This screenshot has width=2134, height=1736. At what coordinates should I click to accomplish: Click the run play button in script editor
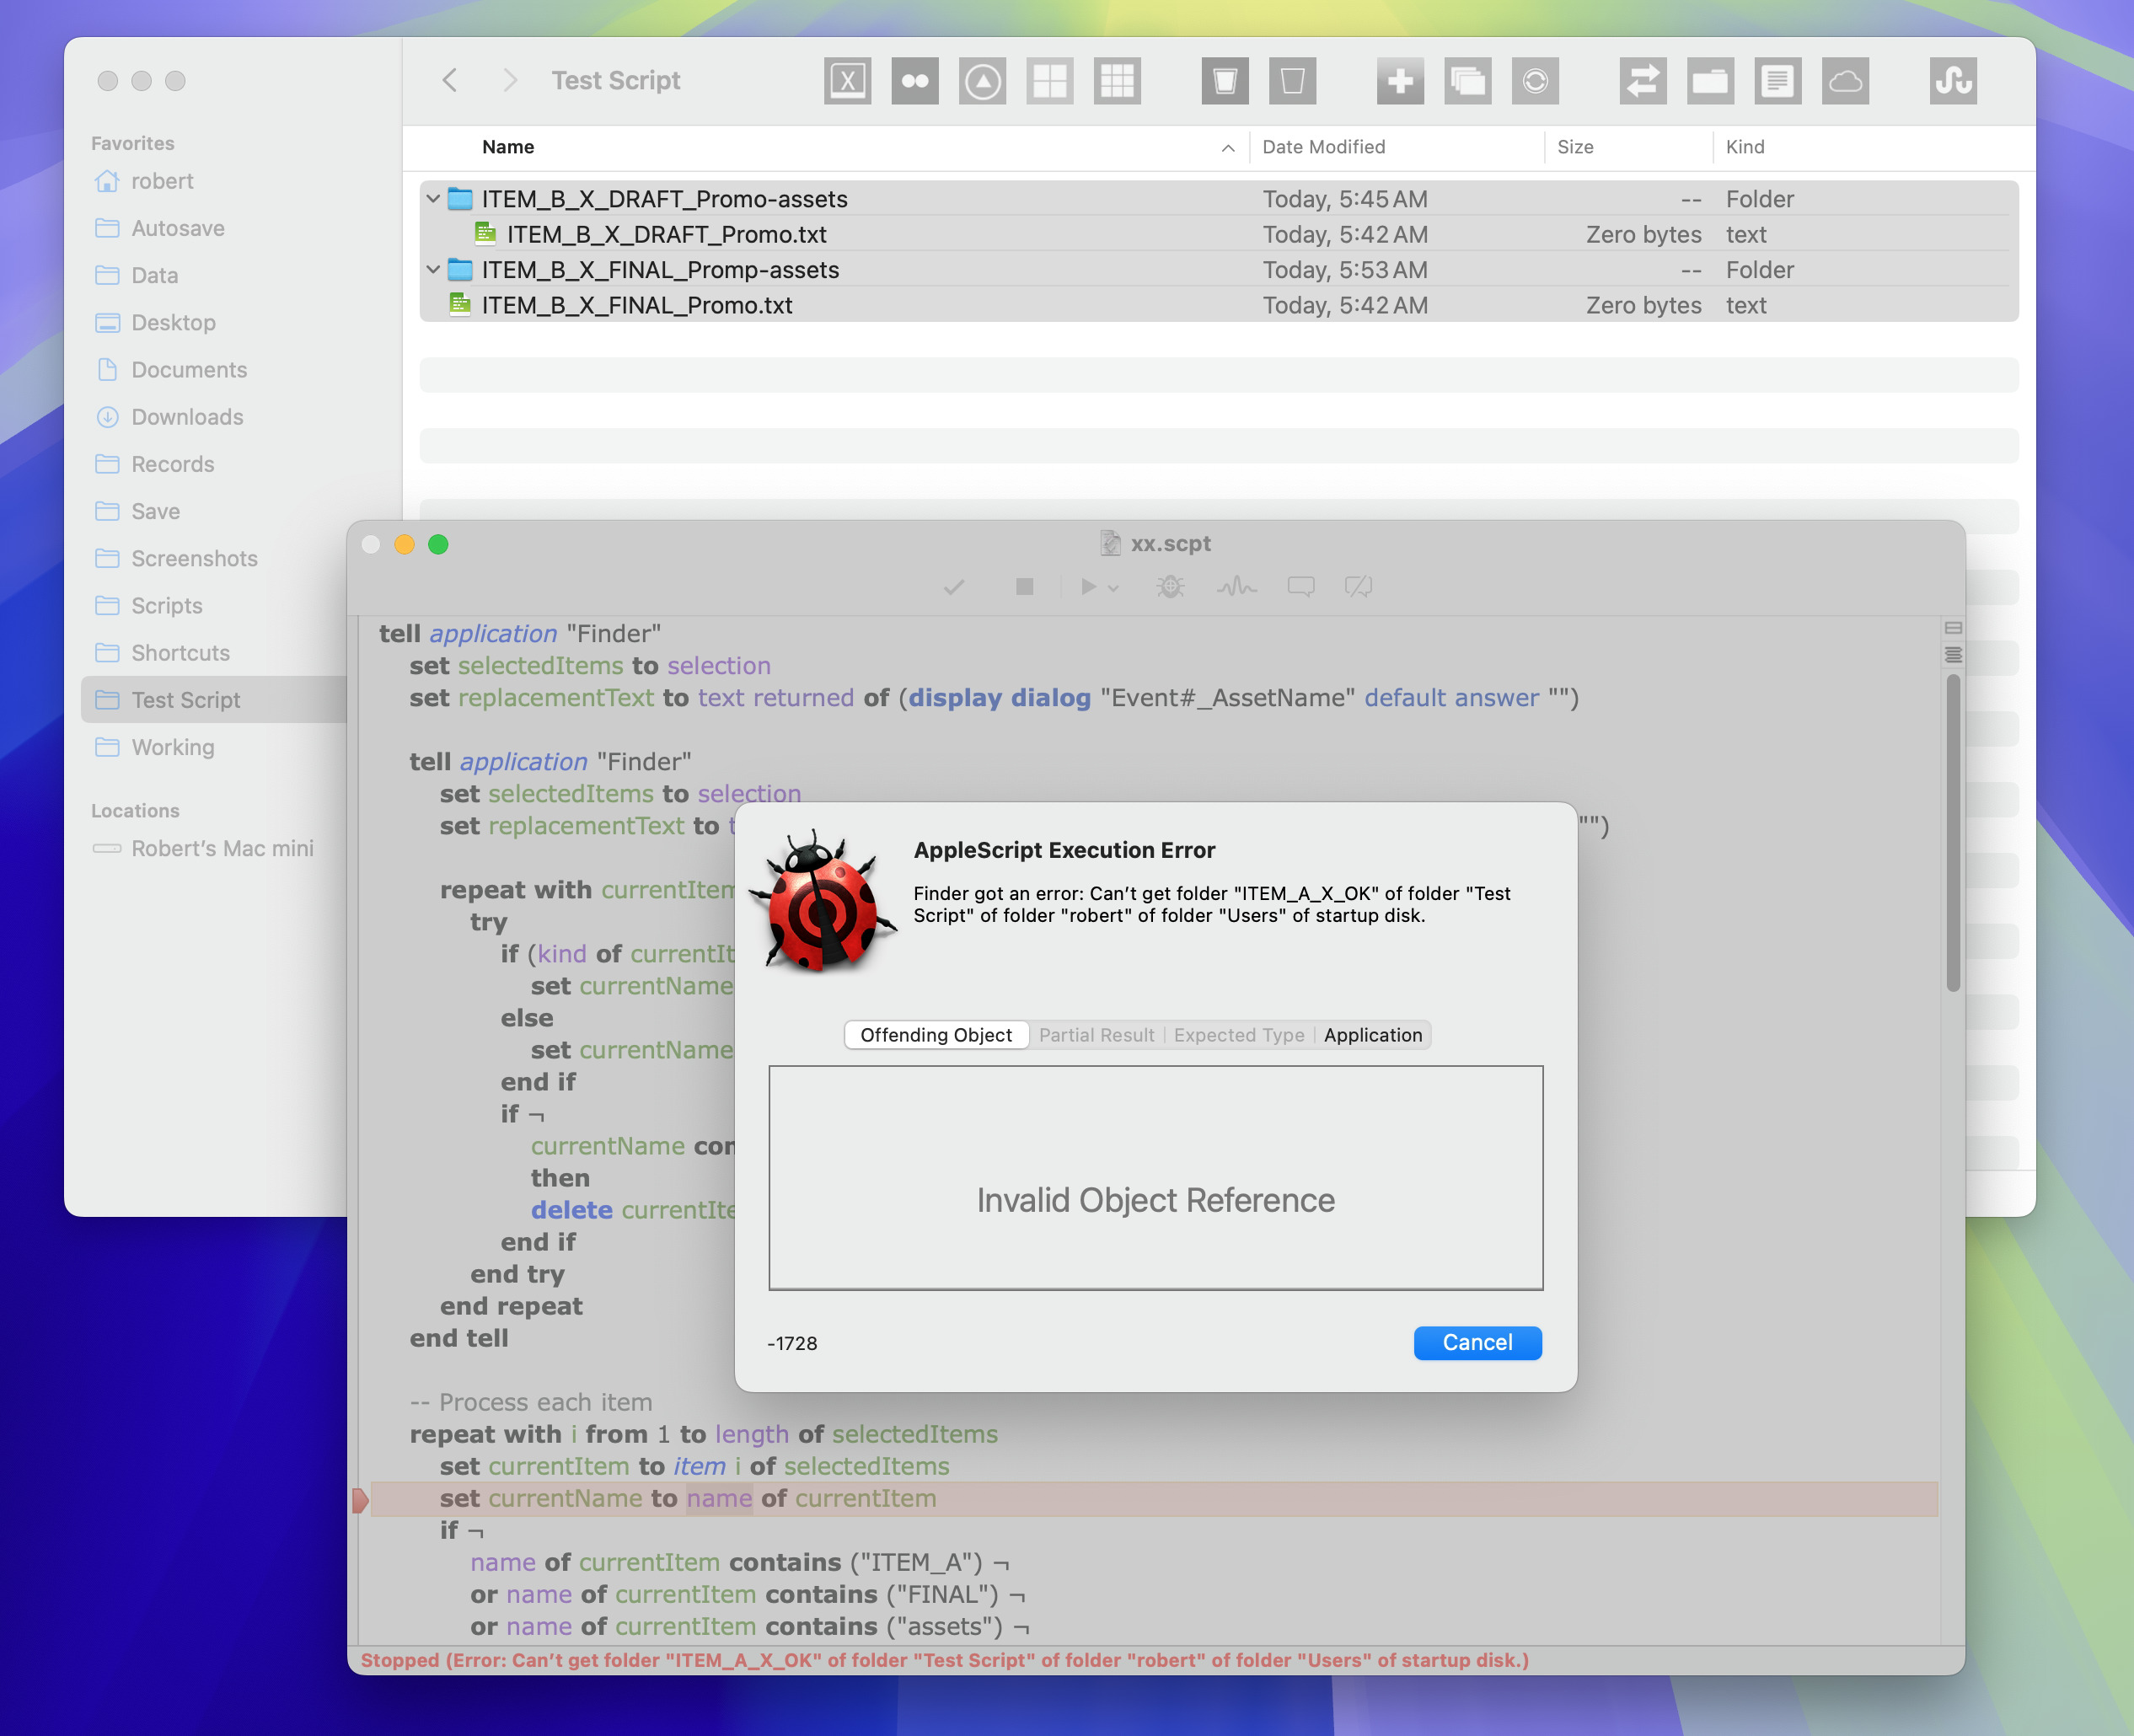[x=1089, y=587]
